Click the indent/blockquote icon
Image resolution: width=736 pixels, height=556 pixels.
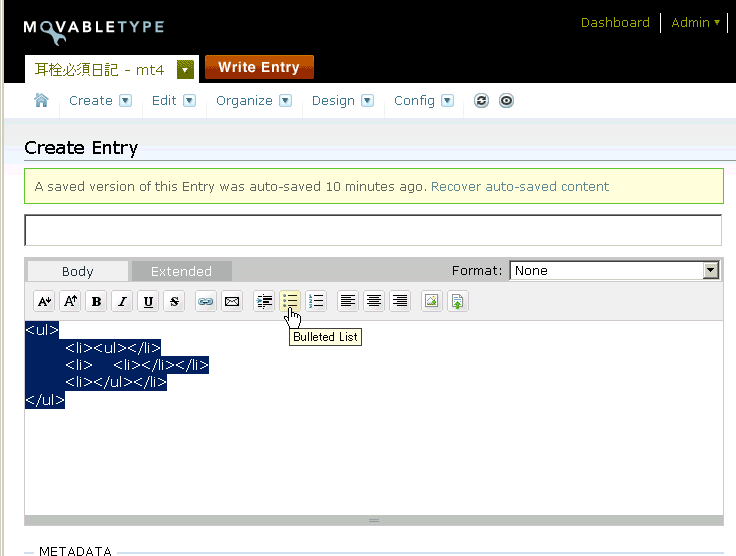pyautogui.click(x=264, y=301)
